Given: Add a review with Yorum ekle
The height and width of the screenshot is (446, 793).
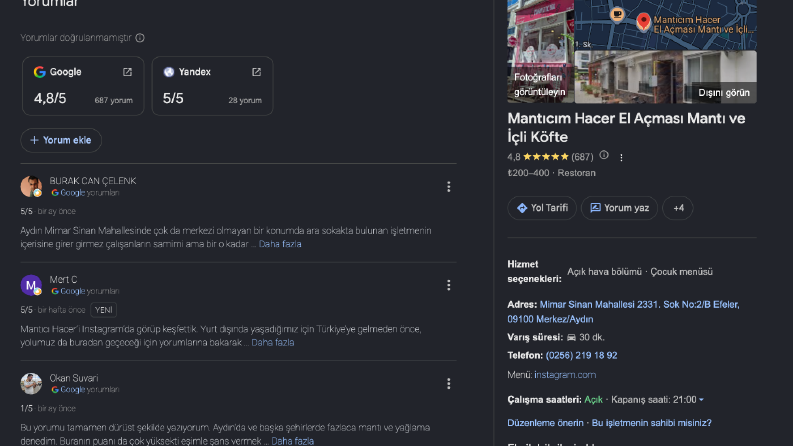Looking at the screenshot, I should pos(61,140).
